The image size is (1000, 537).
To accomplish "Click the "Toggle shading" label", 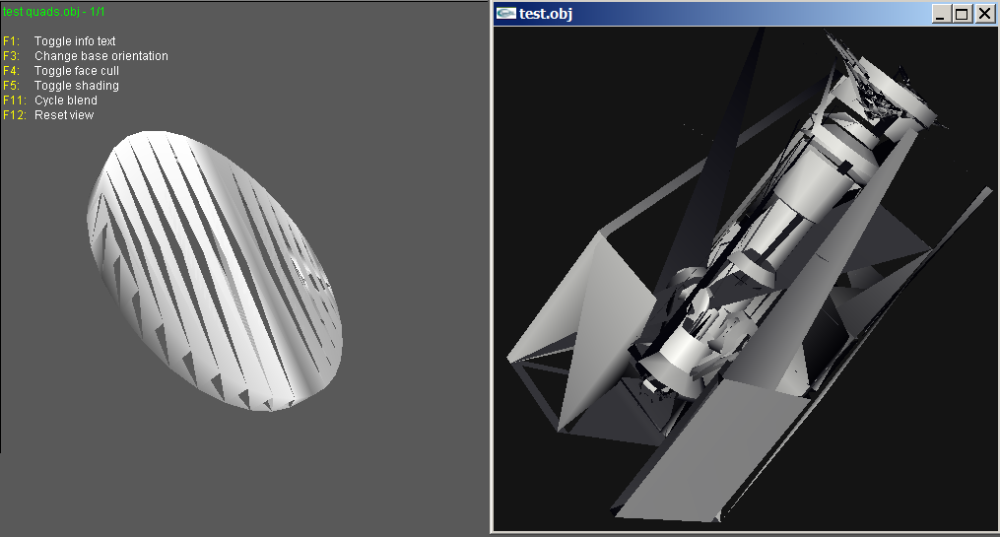I will click(76, 86).
